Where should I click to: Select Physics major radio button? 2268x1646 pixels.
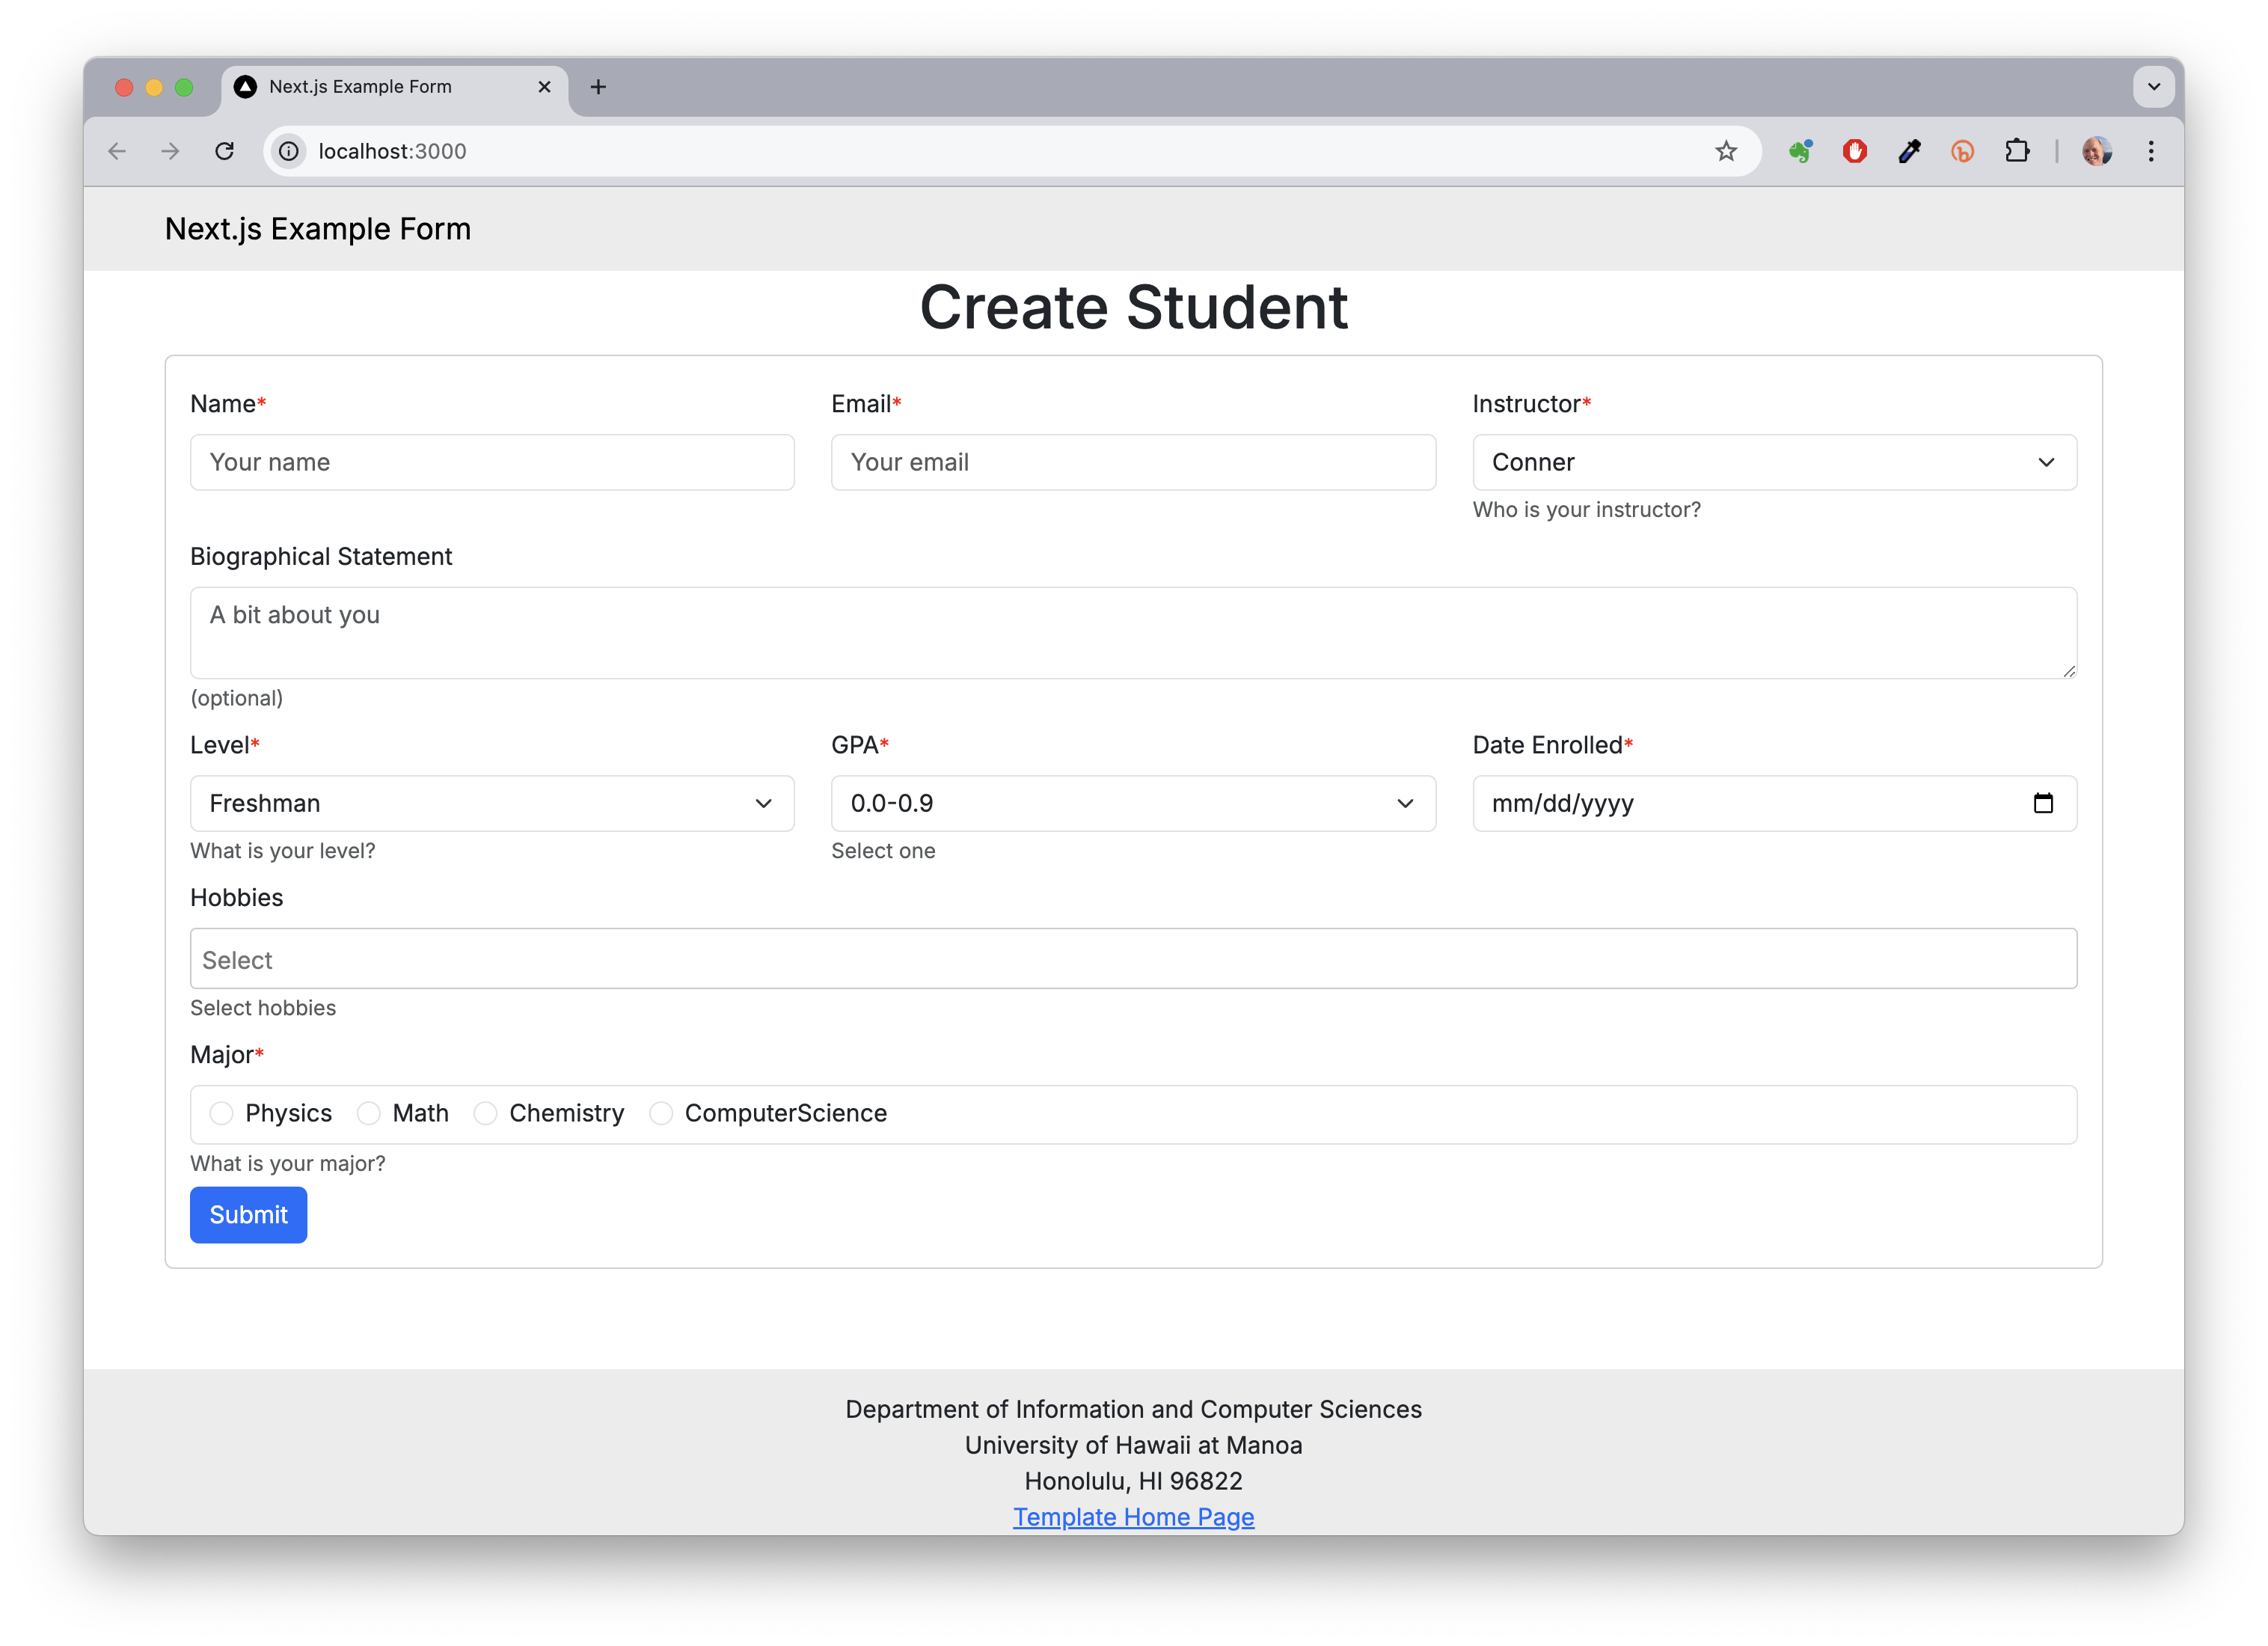(x=222, y=1113)
